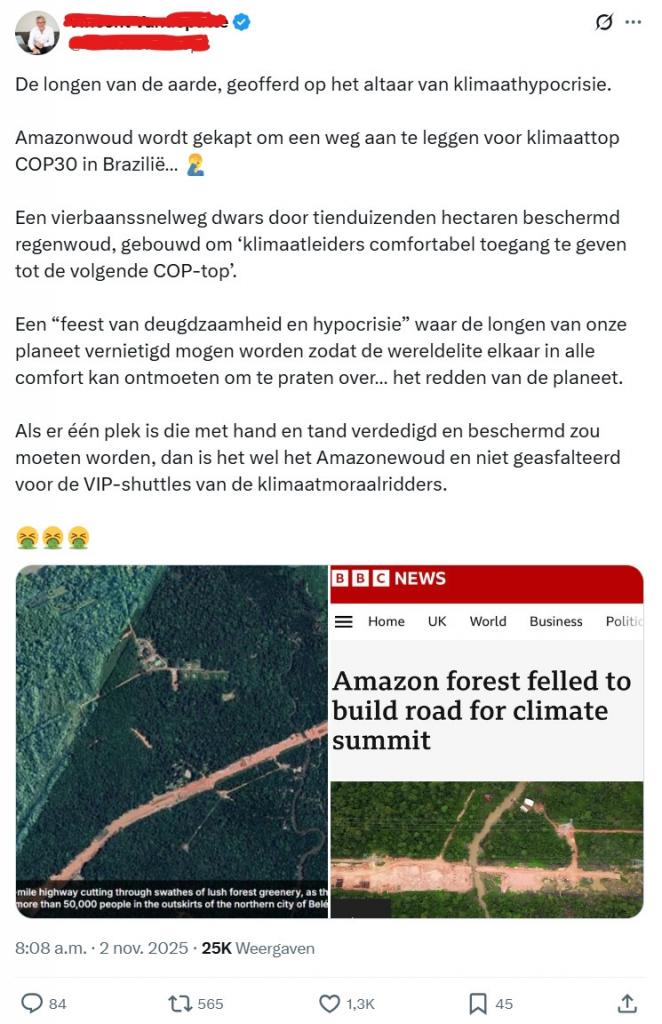Click the 8:08 a.m. 2 nov. 2025 timestamp
The width and height of the screenshot is (662, 1024).
tap(102, 948)
